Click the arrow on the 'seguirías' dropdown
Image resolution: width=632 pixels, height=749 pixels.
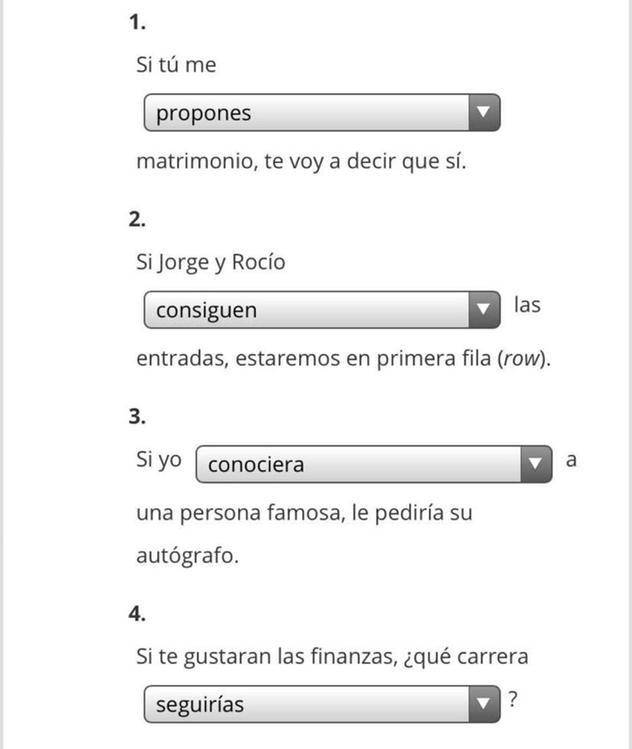click(x=484, y=704)
